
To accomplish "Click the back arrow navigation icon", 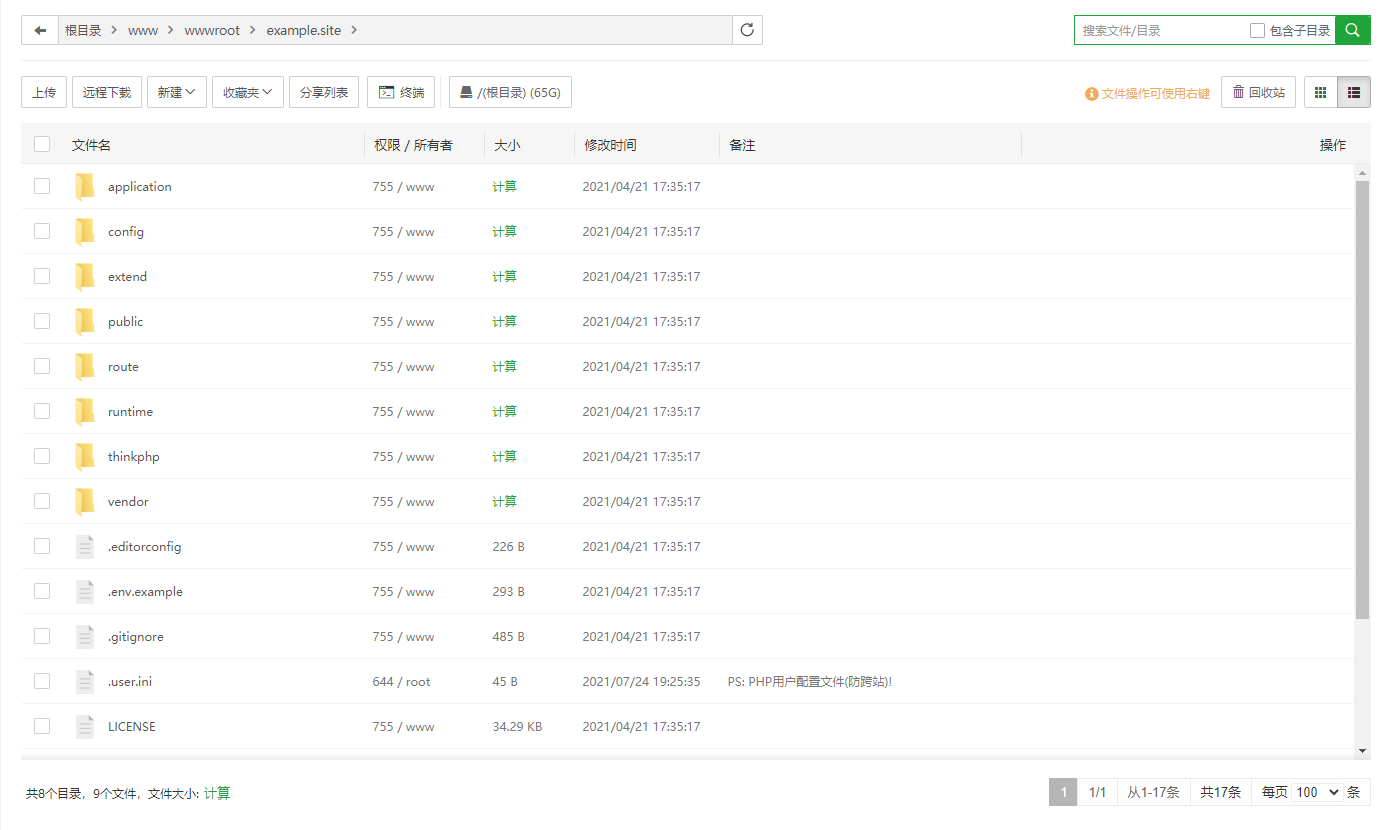I will (x=40, y=30).
